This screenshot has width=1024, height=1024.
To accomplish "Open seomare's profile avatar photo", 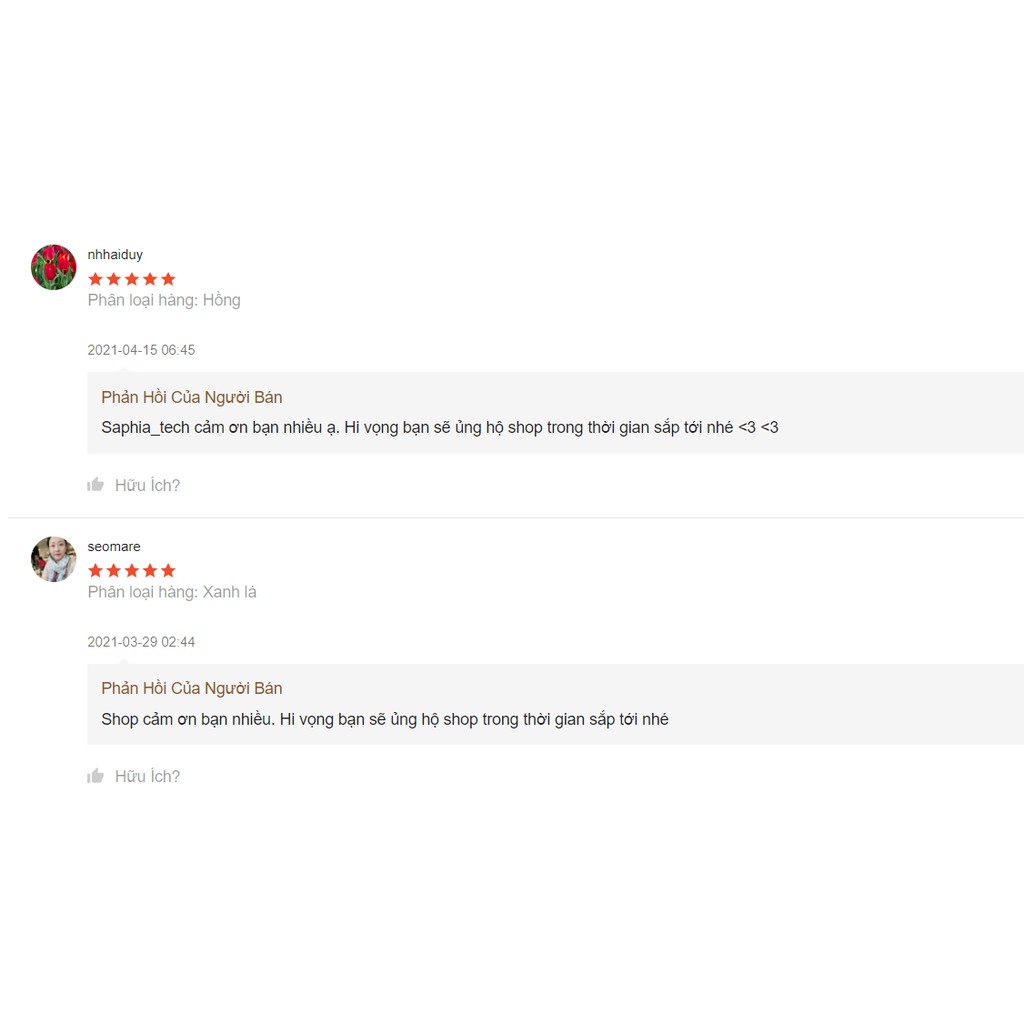I will pos(54,558).
